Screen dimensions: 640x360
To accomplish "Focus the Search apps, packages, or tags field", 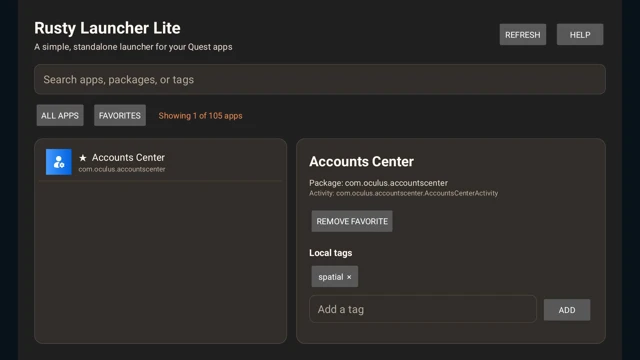I will point(320,80).
